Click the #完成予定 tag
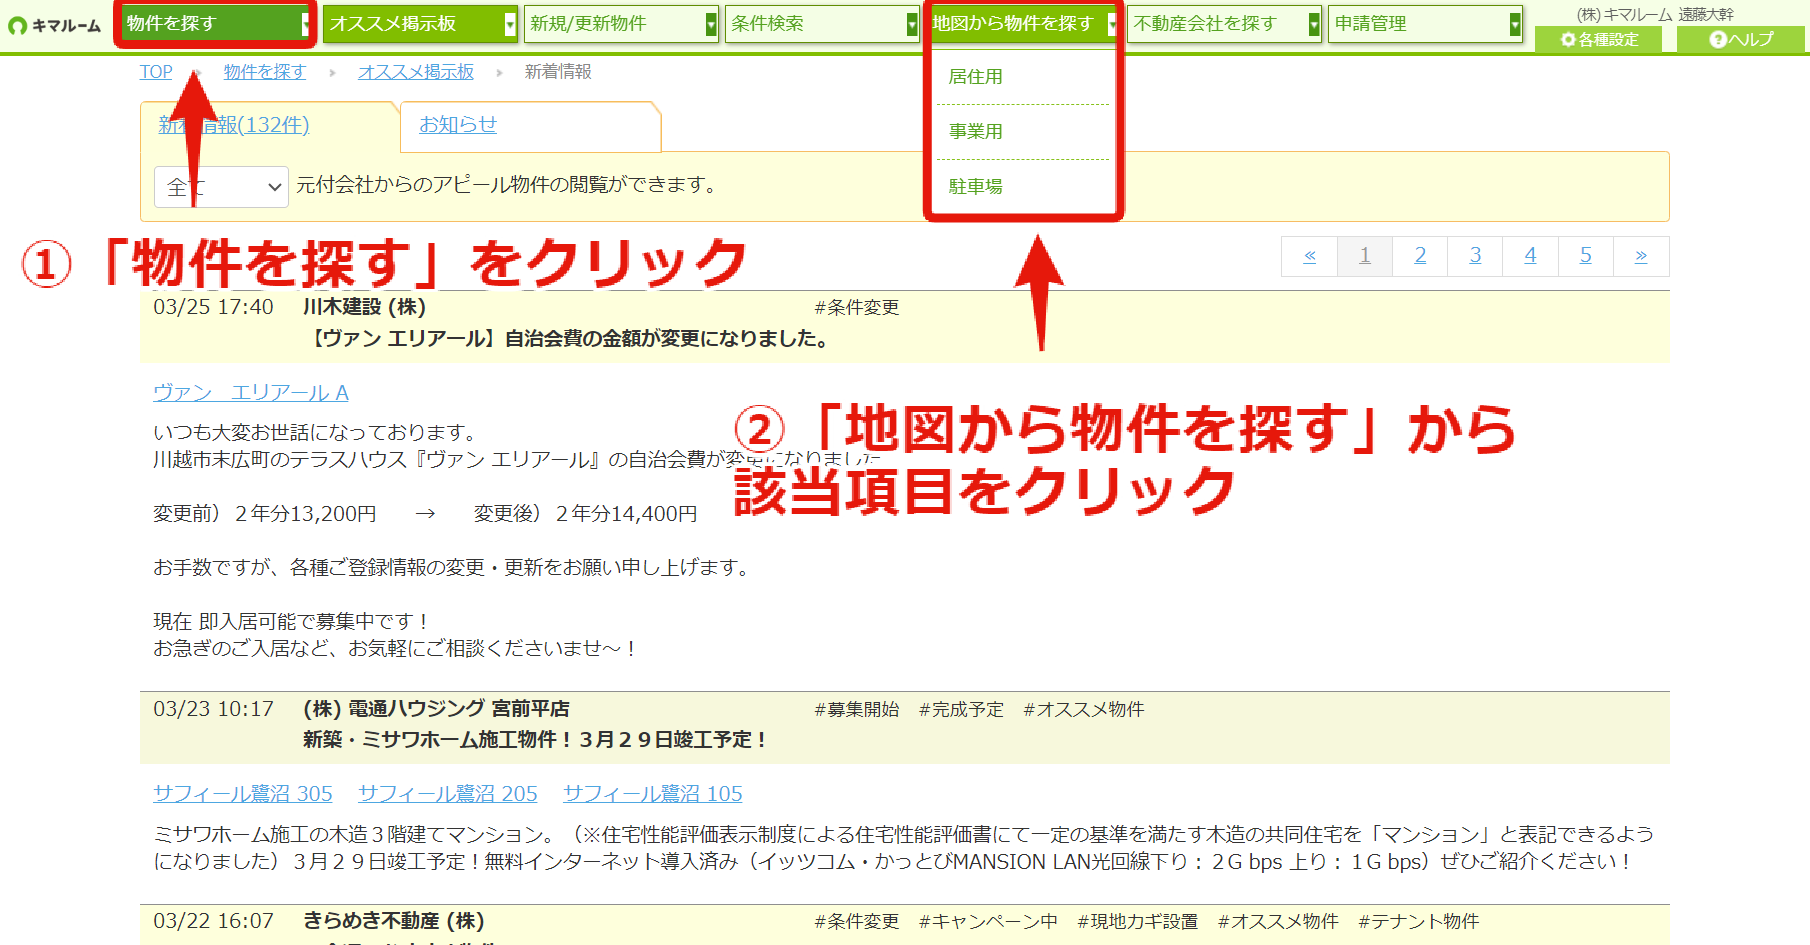 961,710
